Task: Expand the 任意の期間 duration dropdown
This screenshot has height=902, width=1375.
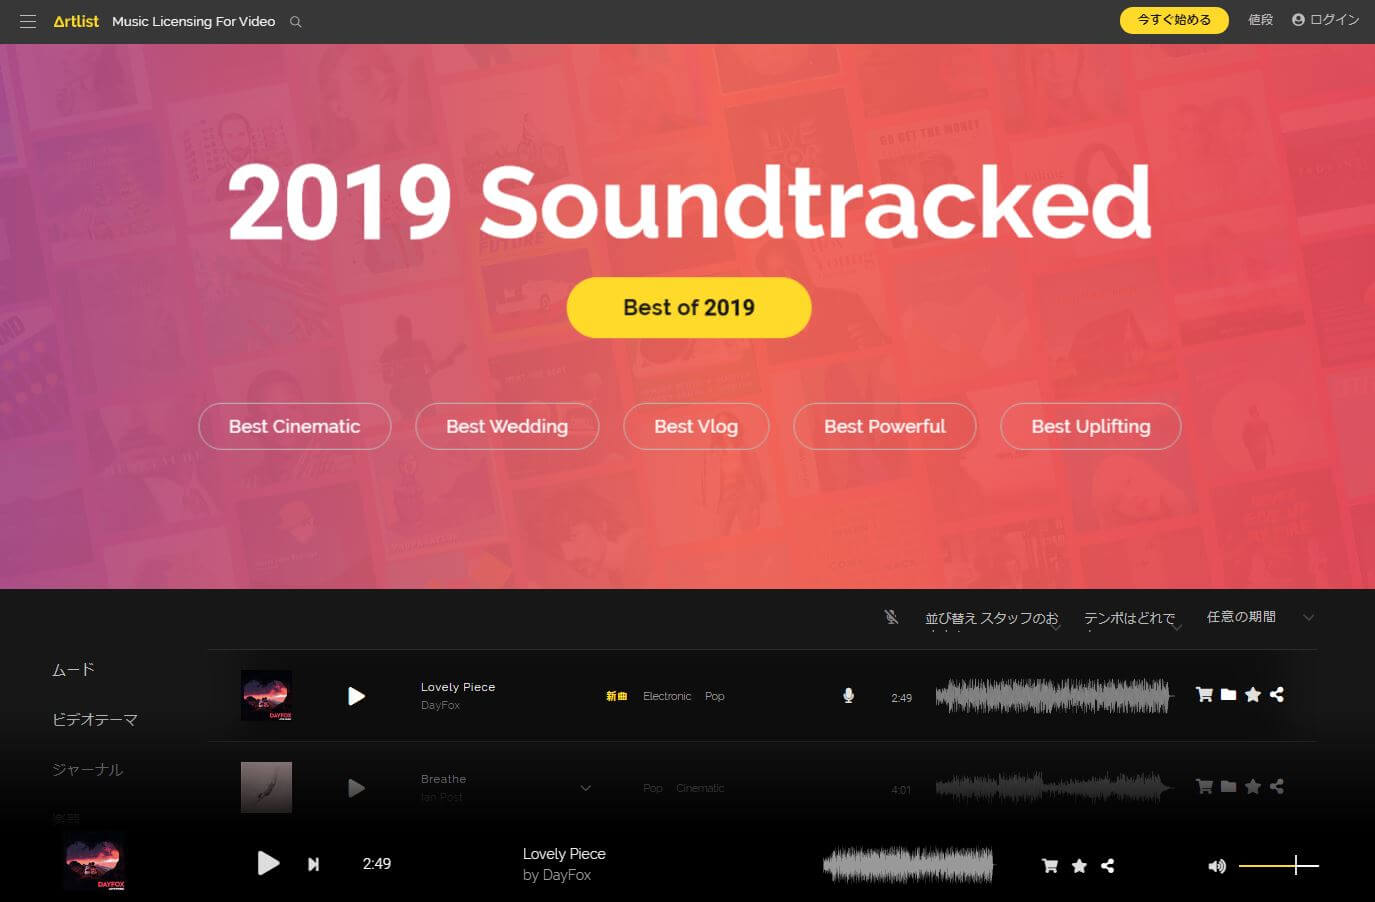Action: coord(1260,617)
